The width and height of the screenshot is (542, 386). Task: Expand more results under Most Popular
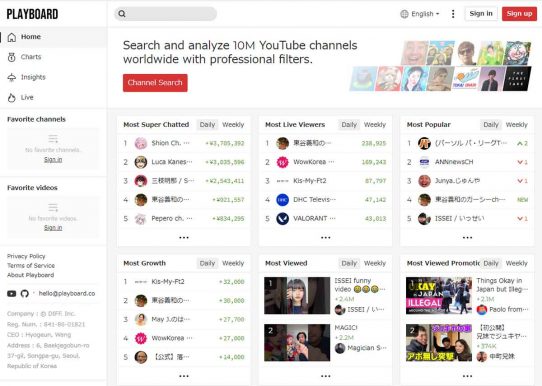click(x=467, y=237)
